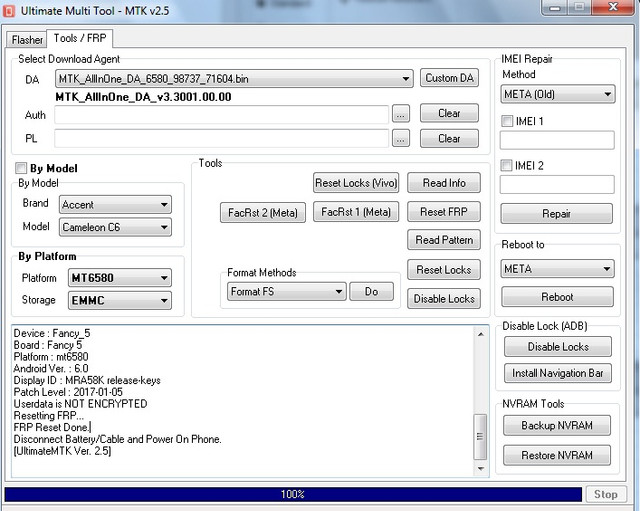
Task: Browse for Auth file with ellipsis button
Action: pos(400,114)
